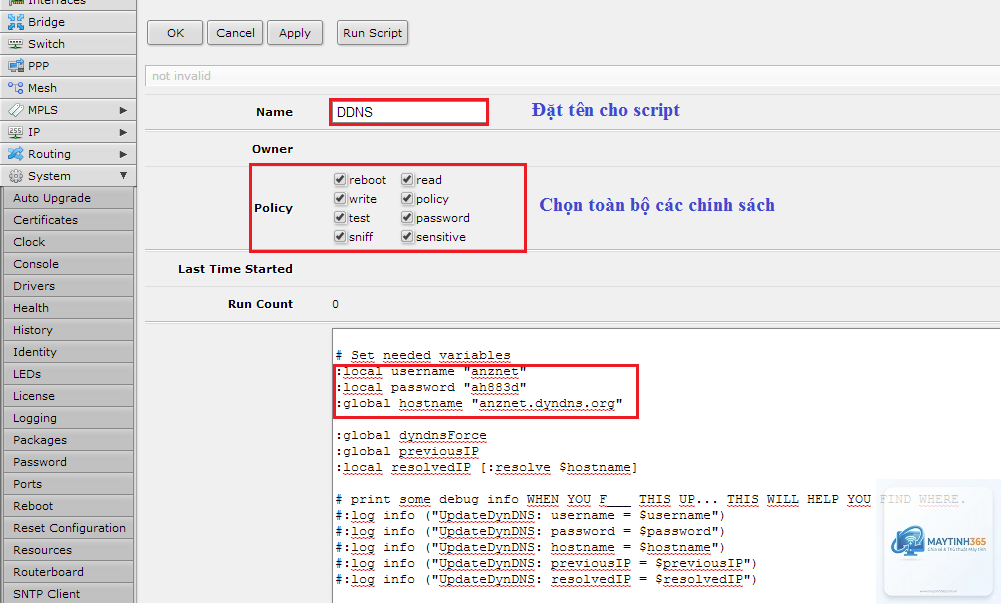Open Certificates under System

pyautogui.click(x=68, y=220)
